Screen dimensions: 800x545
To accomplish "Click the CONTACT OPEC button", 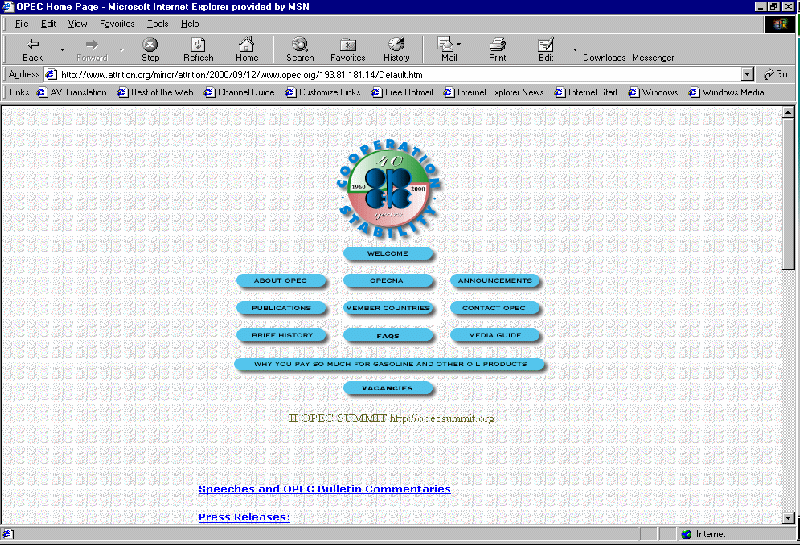I will [495, 308].
